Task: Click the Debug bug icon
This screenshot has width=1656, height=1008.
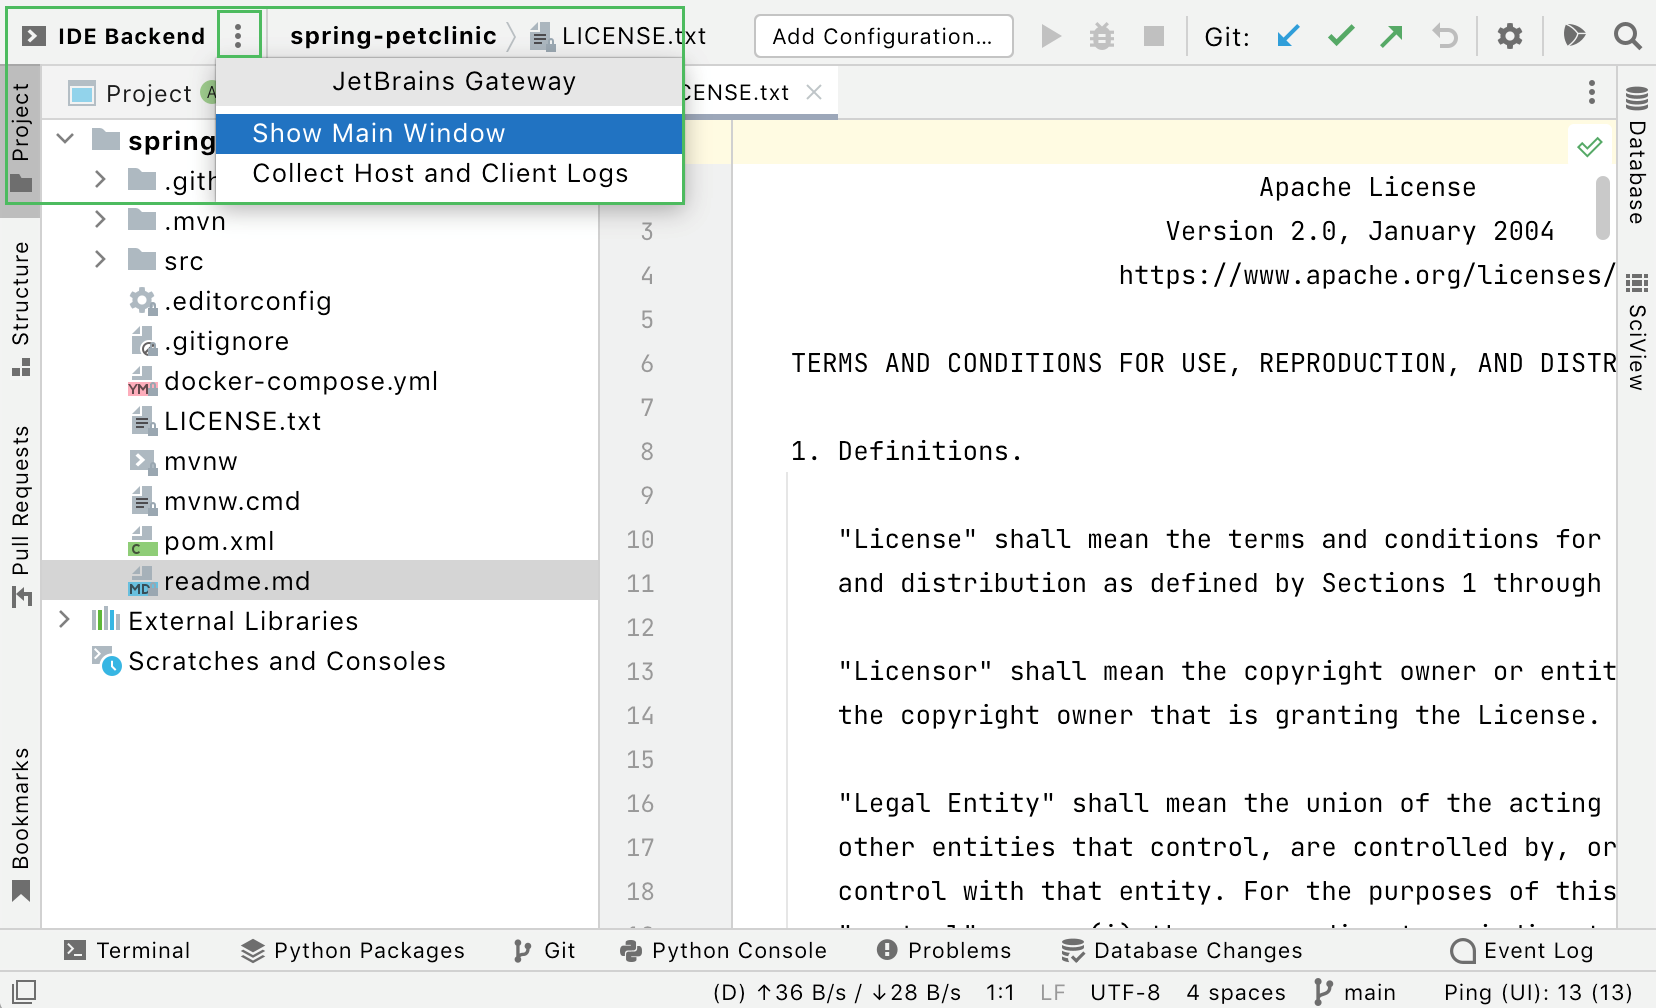Action: [x=1102, y=37]
